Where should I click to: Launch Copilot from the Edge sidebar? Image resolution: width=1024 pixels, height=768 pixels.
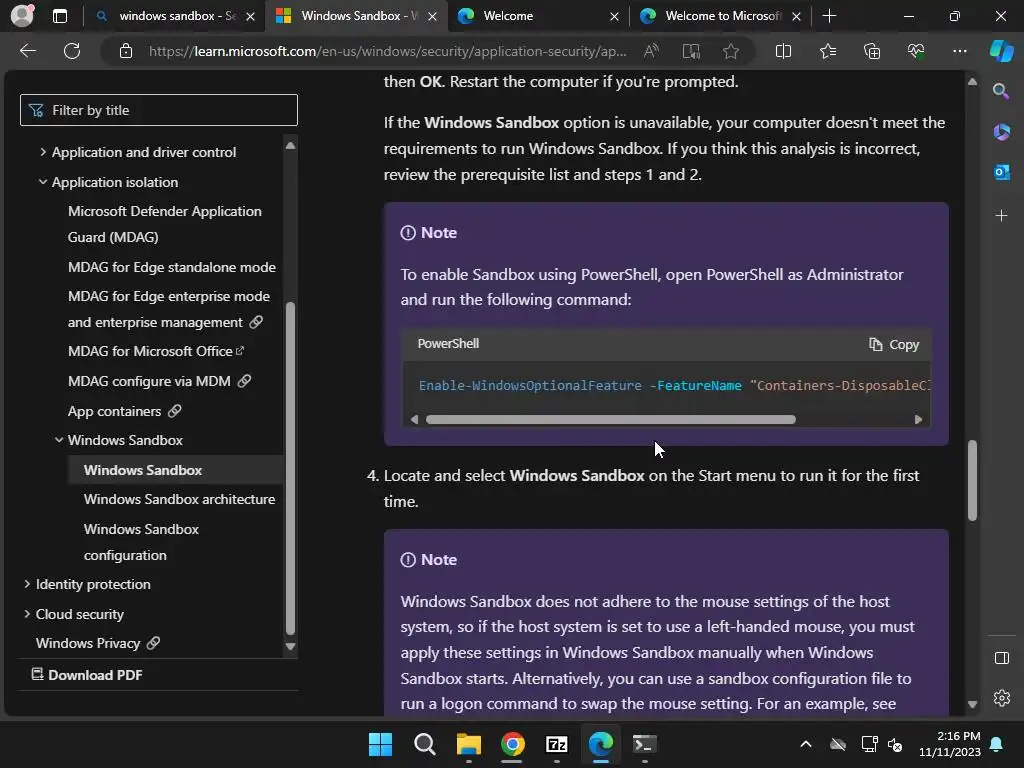[1002, 51]
